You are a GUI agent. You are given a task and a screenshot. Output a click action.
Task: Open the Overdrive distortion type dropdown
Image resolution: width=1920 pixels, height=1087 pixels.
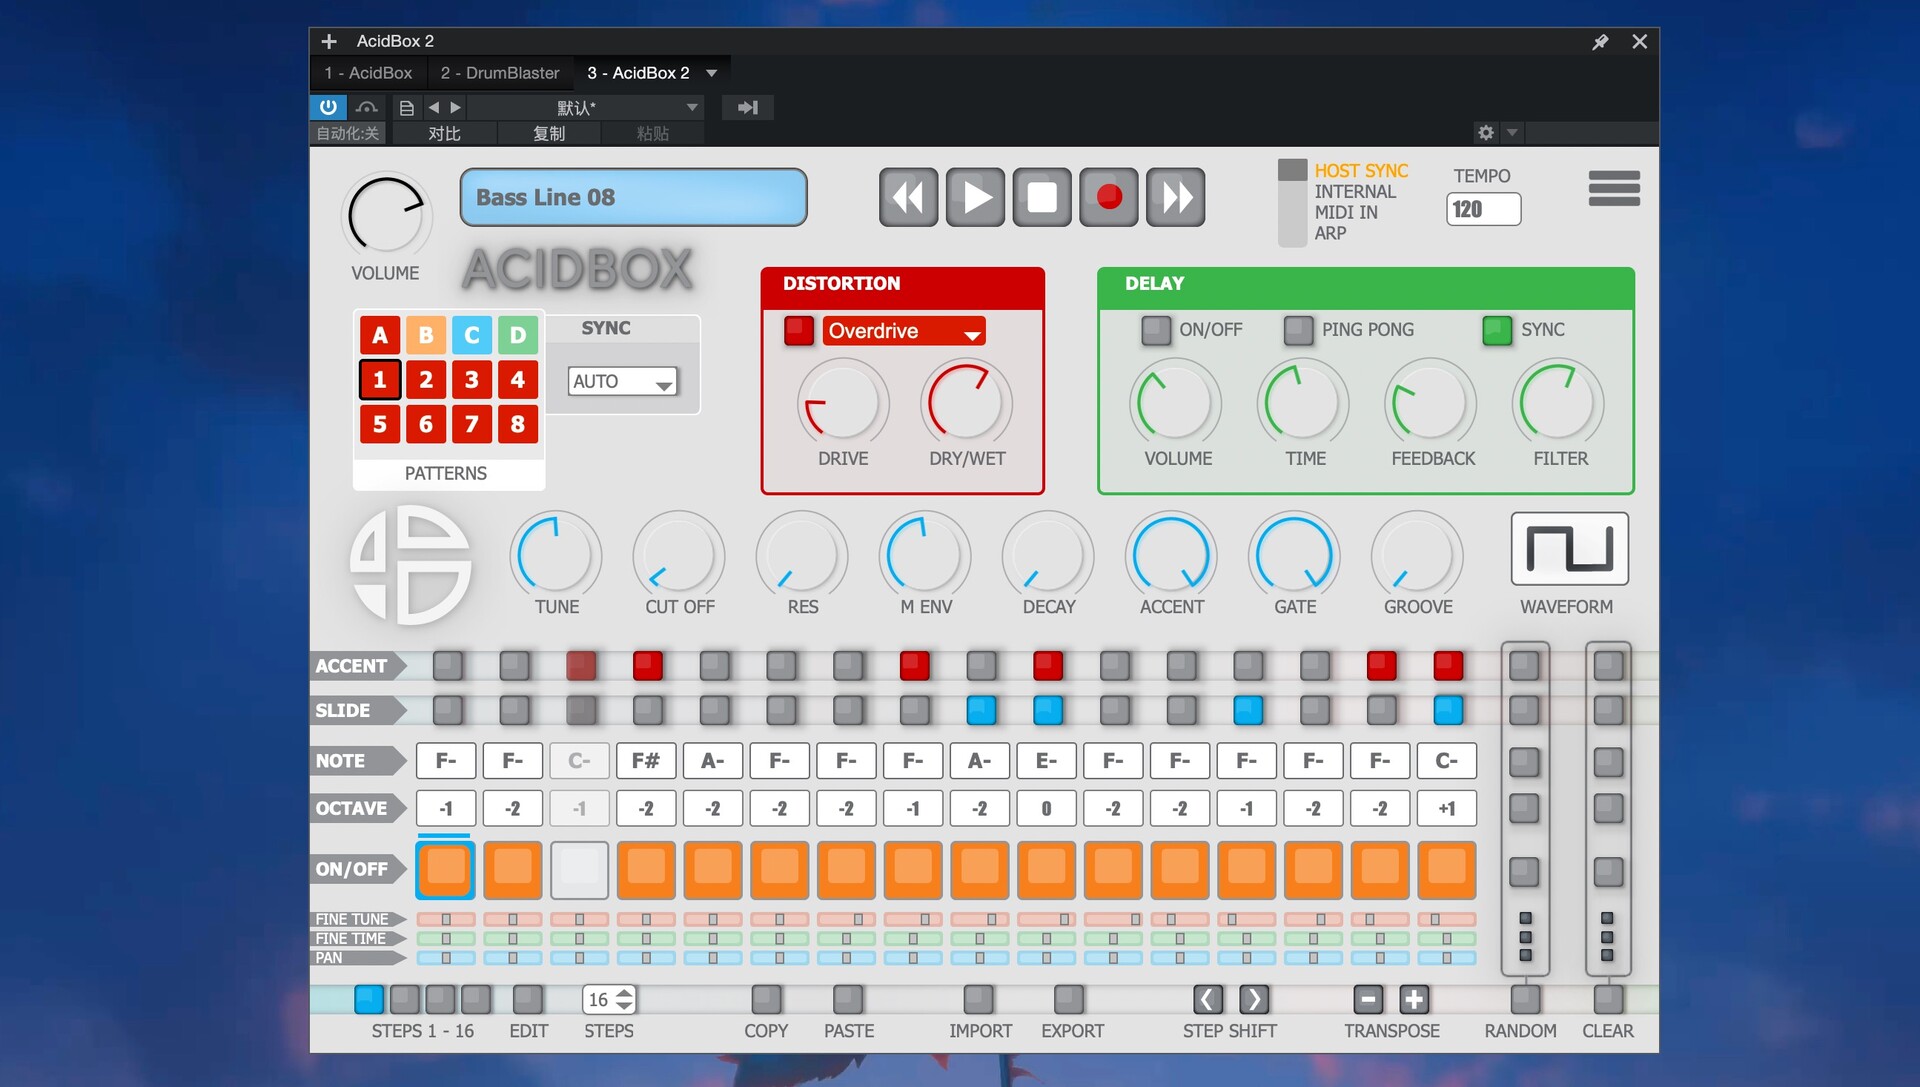click(903, 331)
